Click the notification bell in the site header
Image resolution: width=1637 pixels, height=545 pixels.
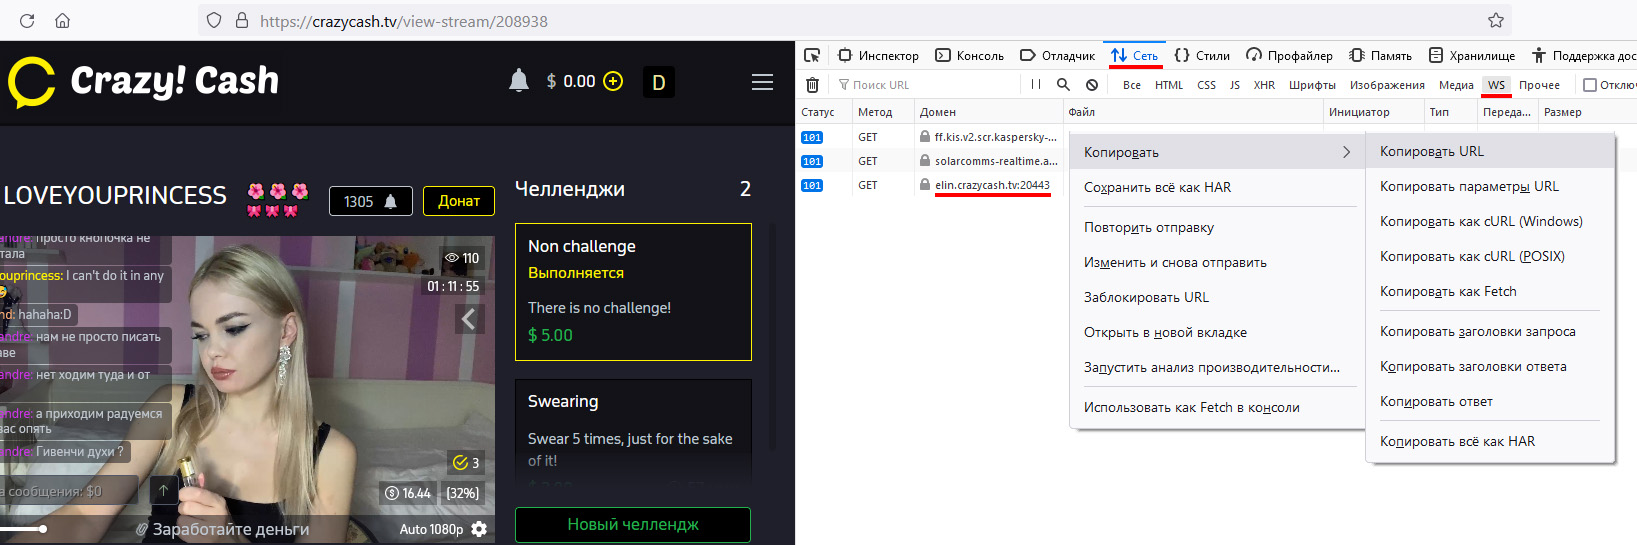(x=518, y=81)
